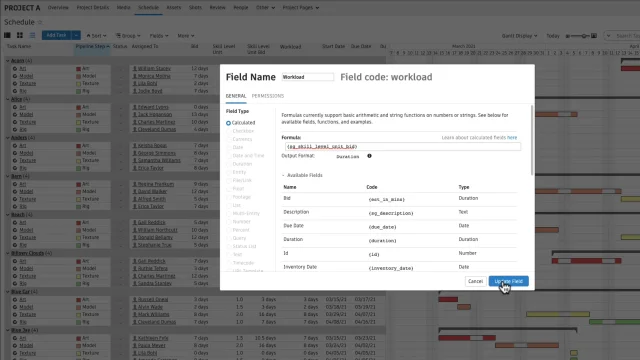Open the Other dropdown menu

[265, 7]
